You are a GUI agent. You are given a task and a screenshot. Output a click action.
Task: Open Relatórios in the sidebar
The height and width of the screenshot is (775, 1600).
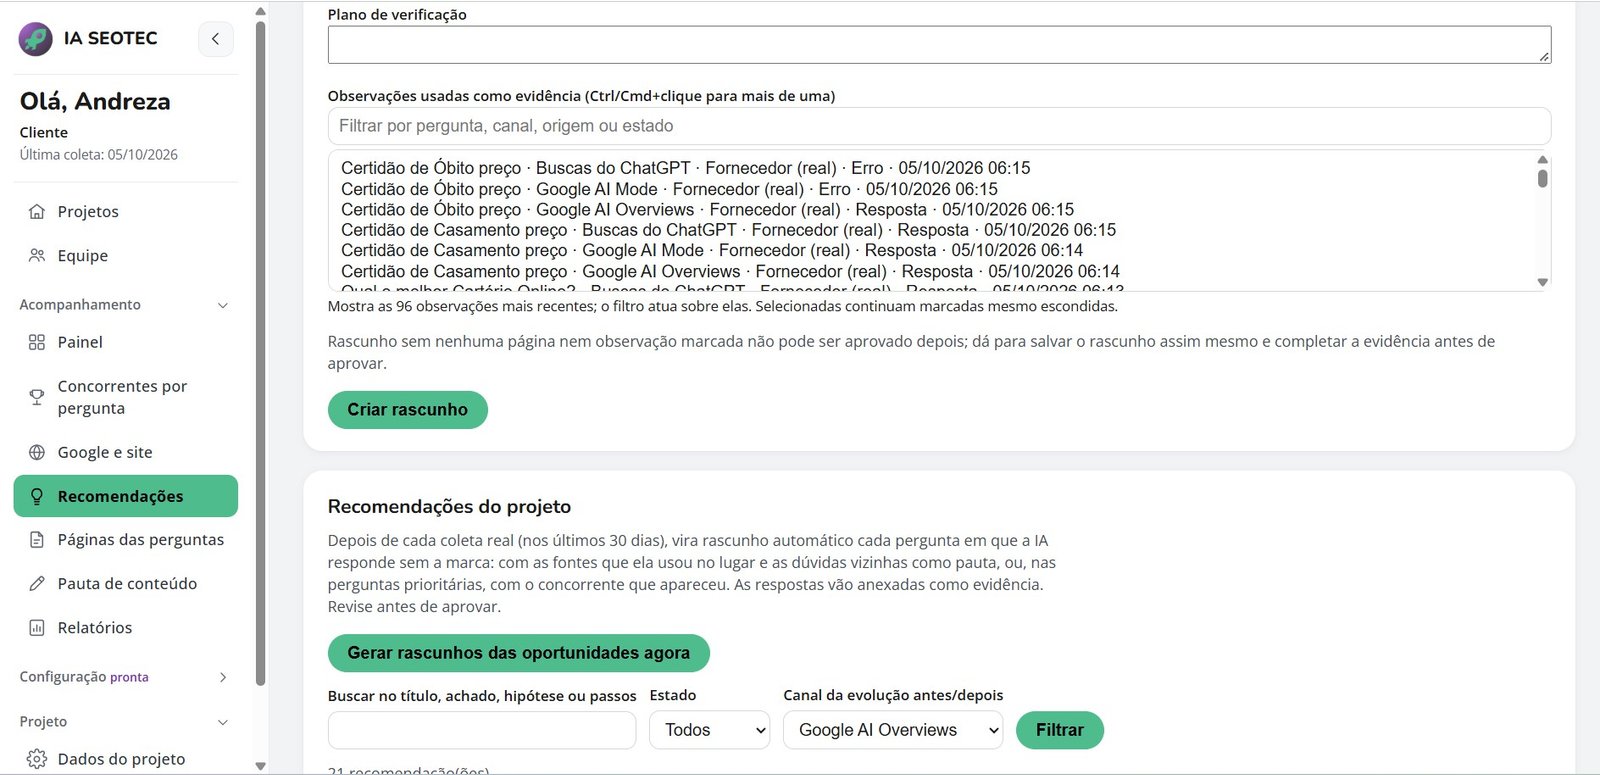pos(126,628)
